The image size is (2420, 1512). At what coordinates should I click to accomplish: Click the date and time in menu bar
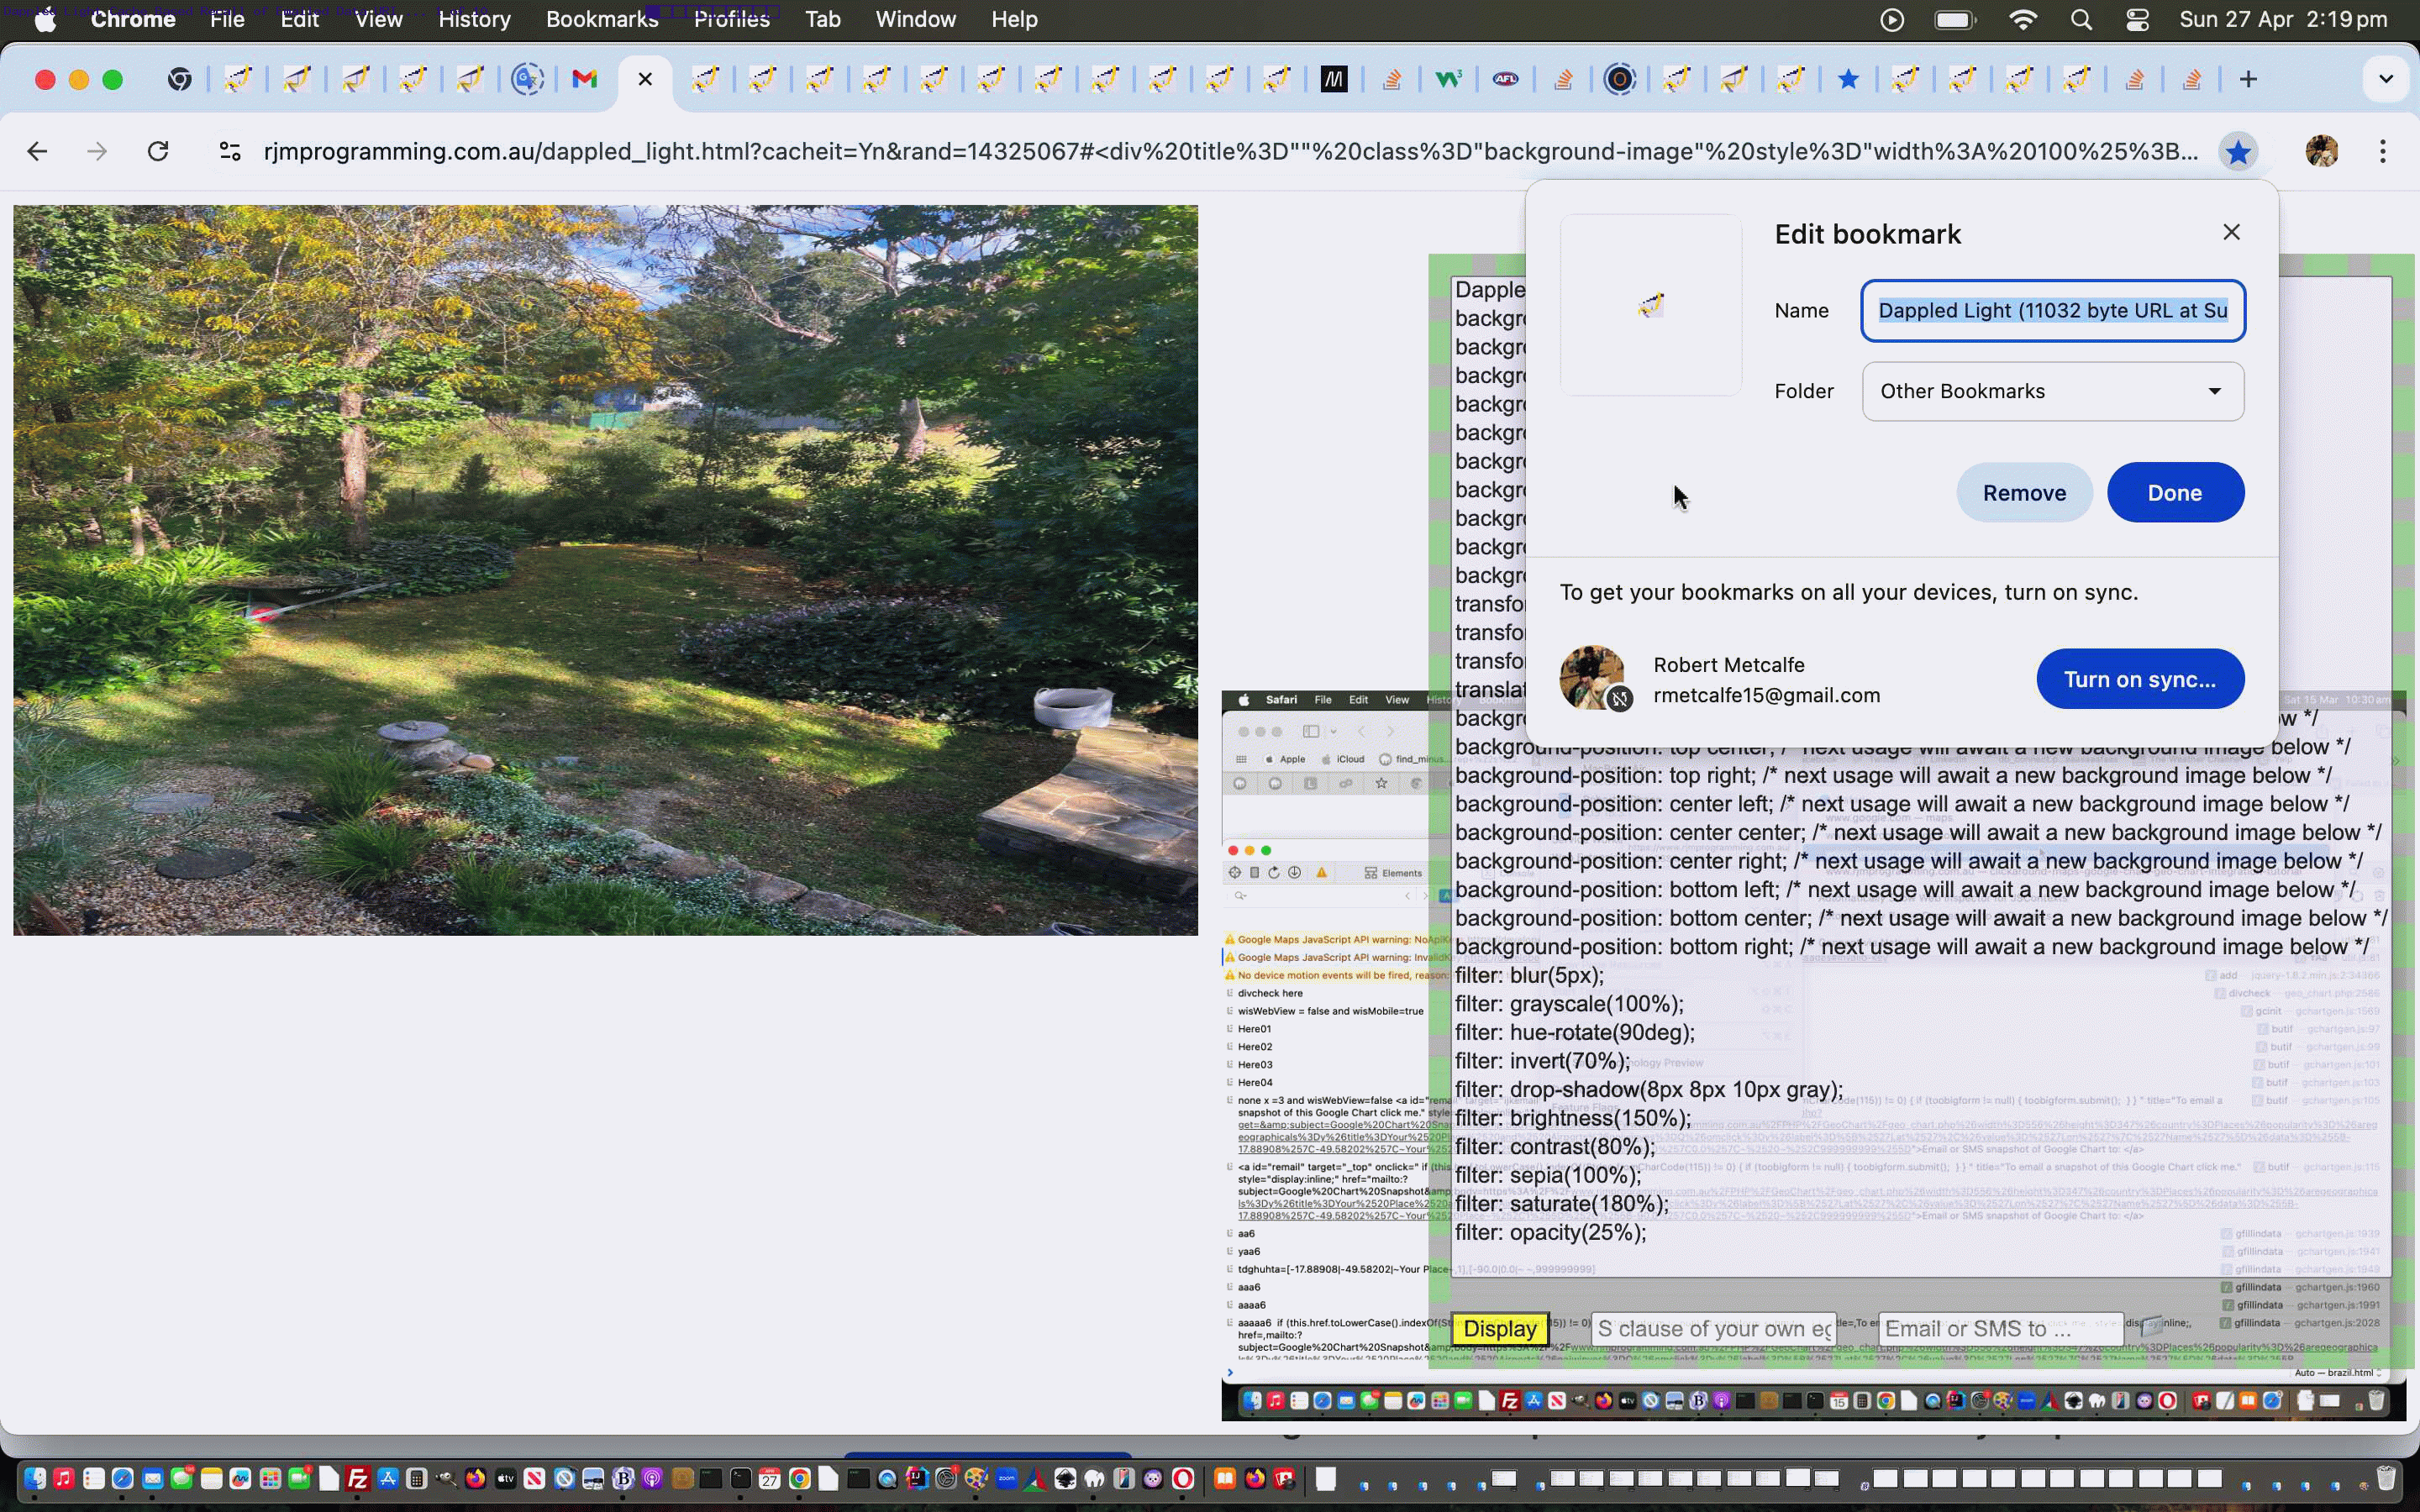pos(2283,19)
